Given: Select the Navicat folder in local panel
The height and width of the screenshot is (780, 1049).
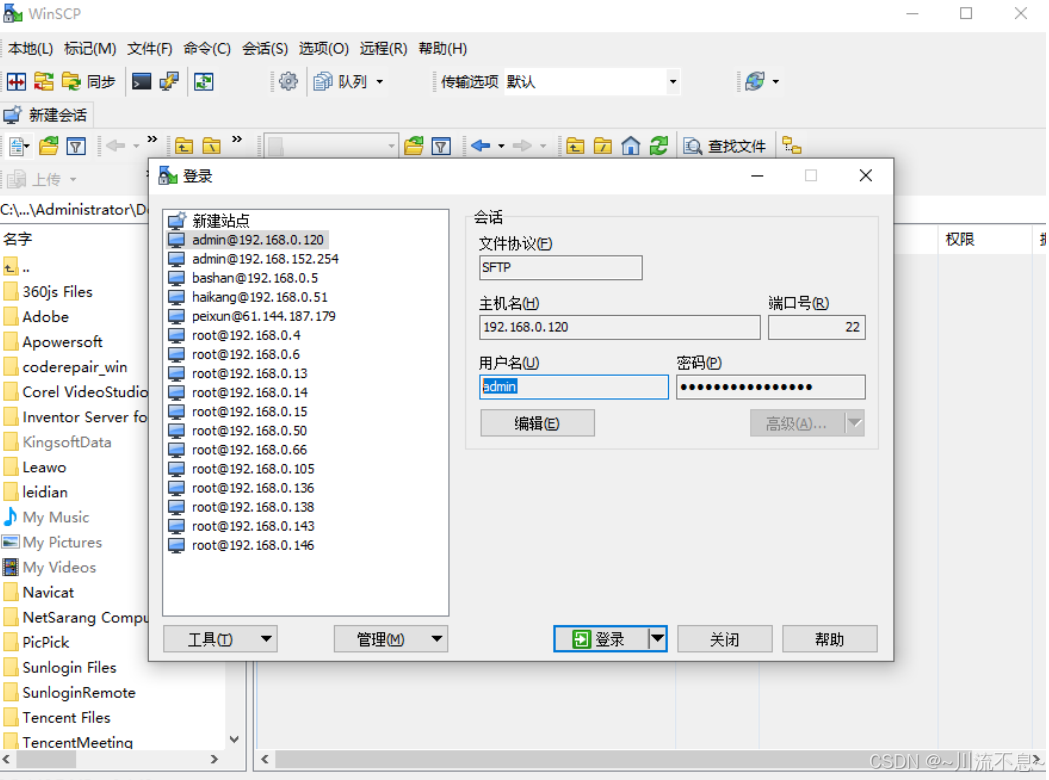Looking at the screenshot, I should point(48,592).
